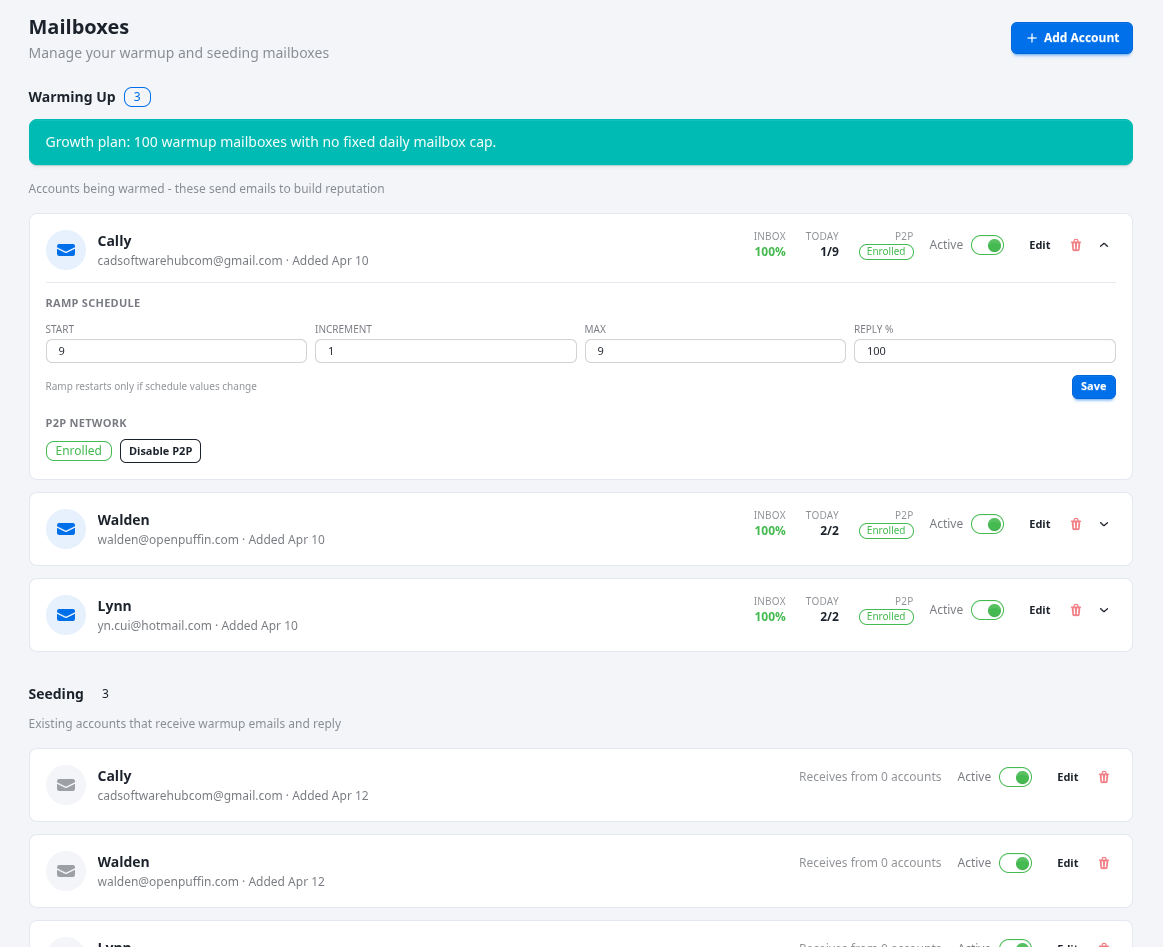Collapse Cally's ramp schedule panel
The height and width of the screenshot is (947, 1163).
(1103, 245)
